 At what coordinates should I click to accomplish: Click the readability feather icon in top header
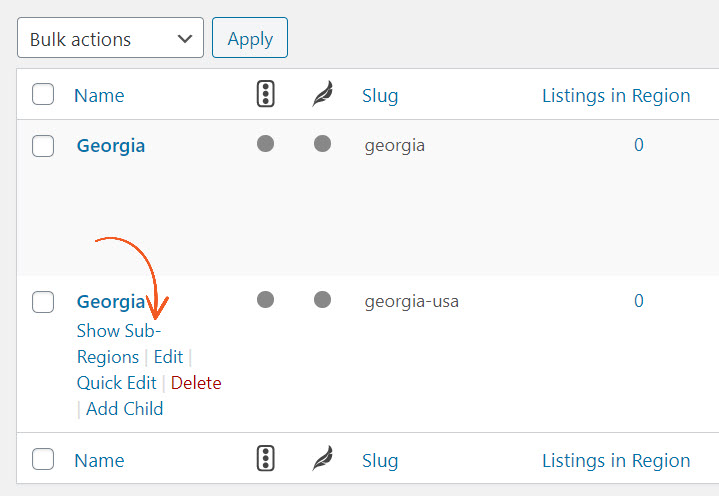(x=322, y=94)
